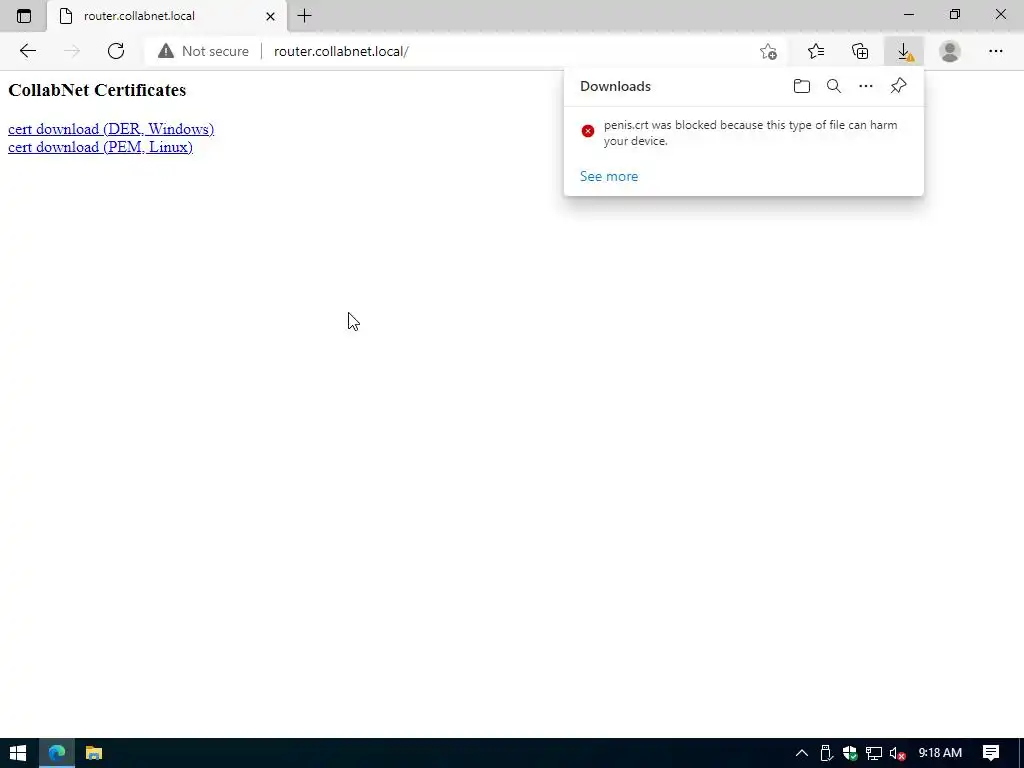The height and width of the screenshot is (768, 1024).
Task: Click the blocked penis.crt download message
Action: (750, 133)
